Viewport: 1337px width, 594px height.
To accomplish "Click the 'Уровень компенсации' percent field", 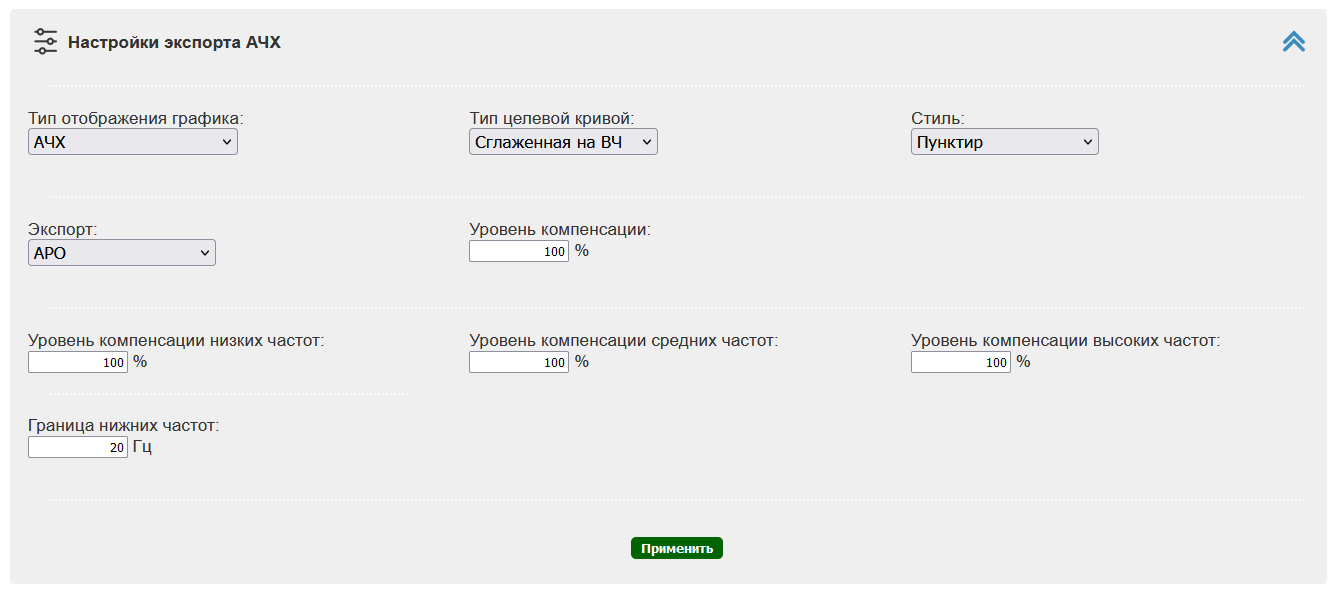I will [x=518, y=252].
